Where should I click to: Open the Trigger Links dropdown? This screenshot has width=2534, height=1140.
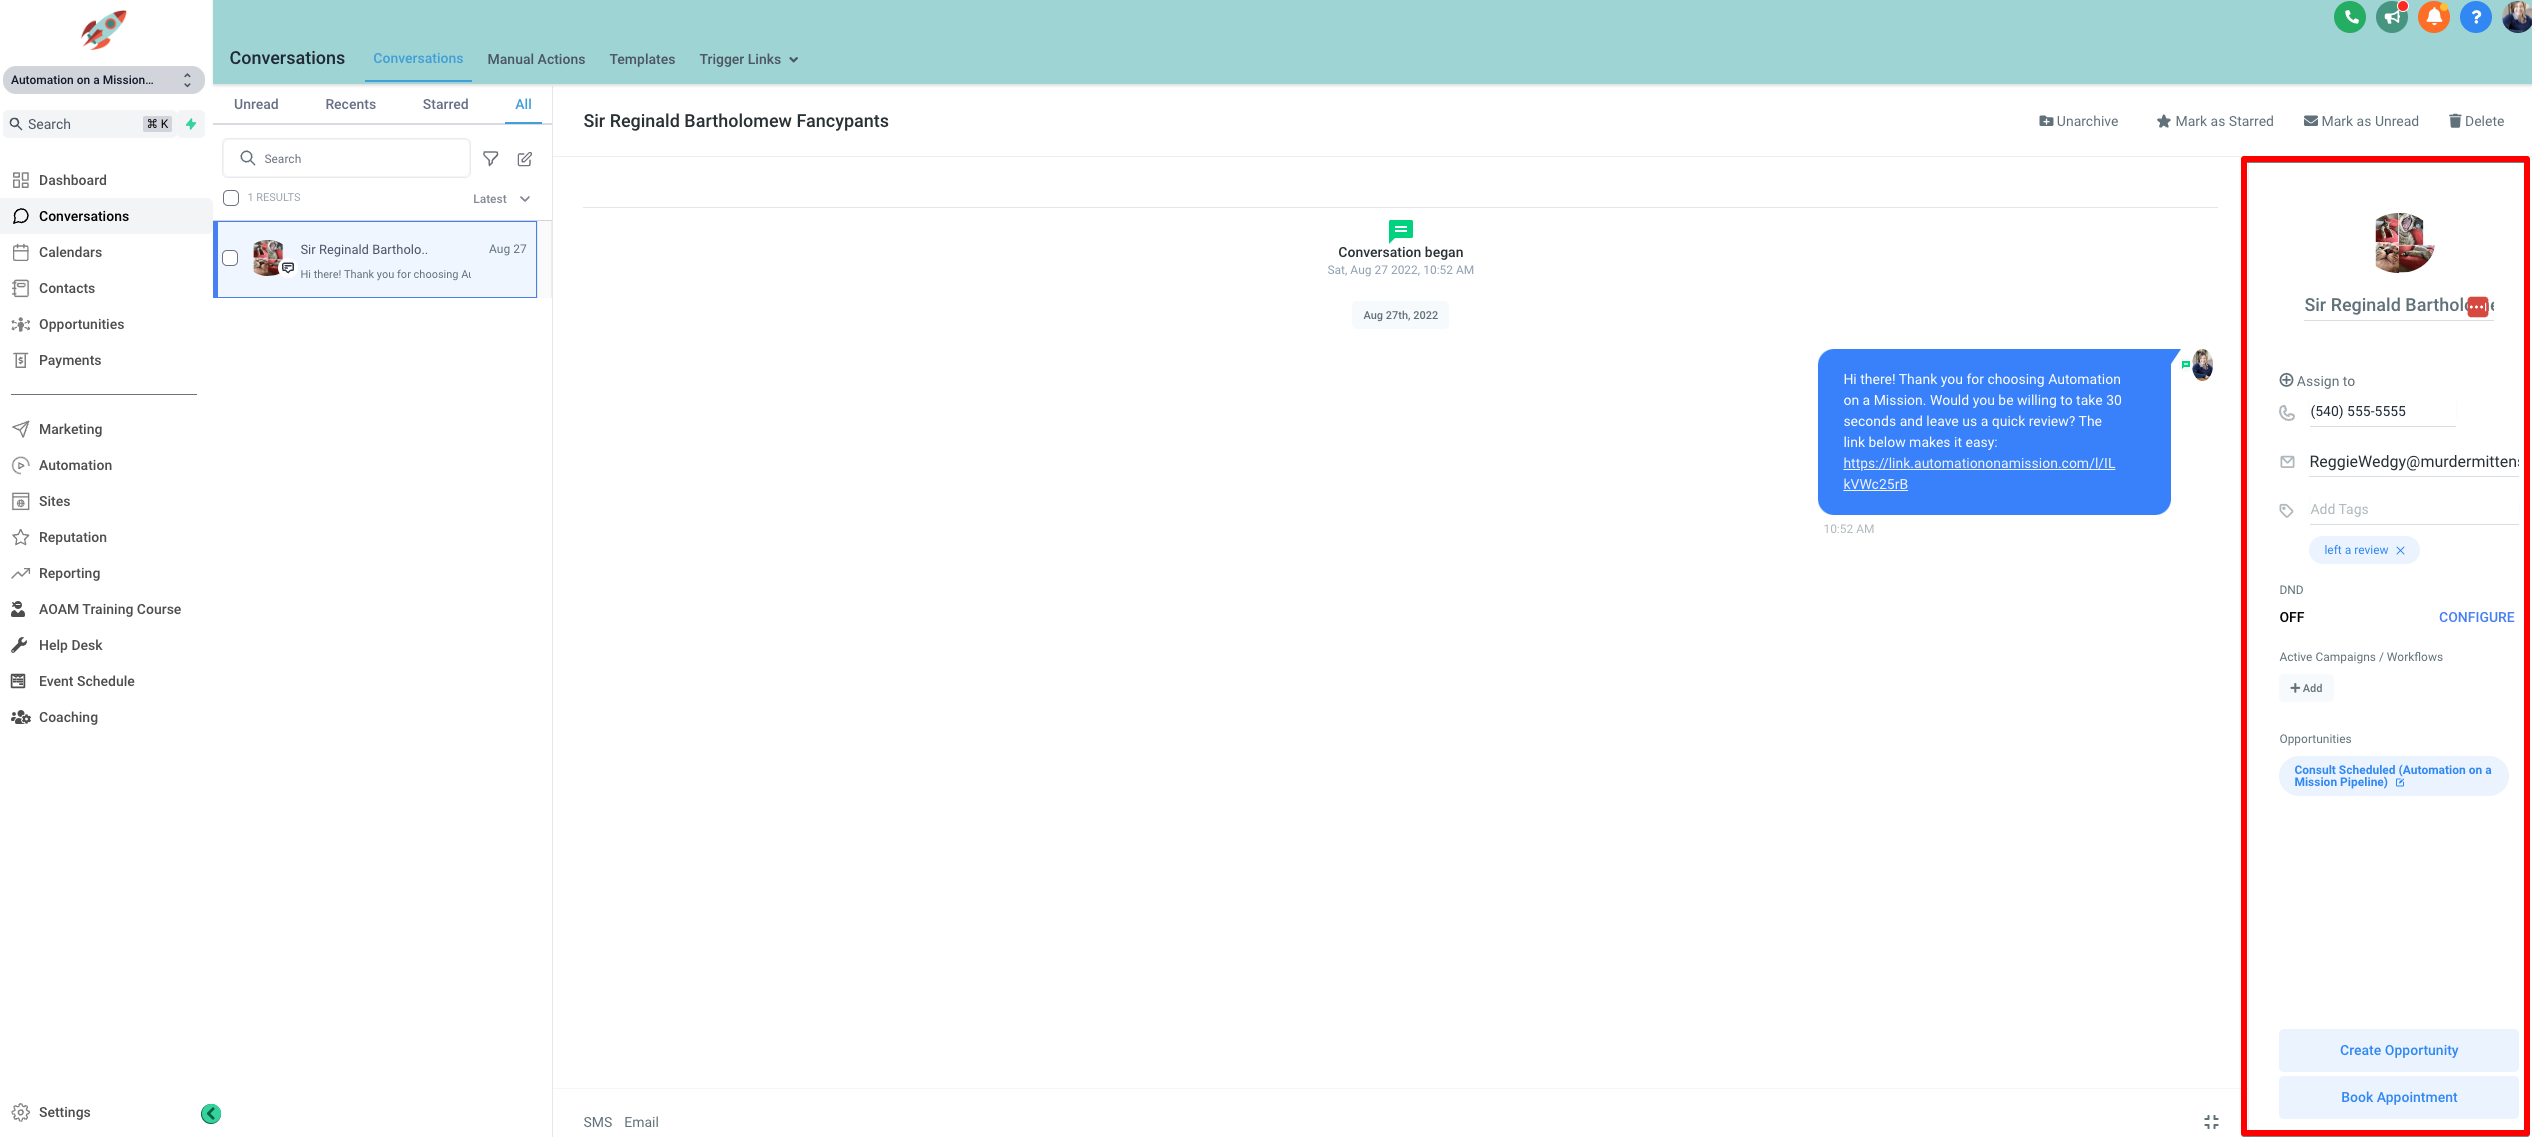pos(748,60)
